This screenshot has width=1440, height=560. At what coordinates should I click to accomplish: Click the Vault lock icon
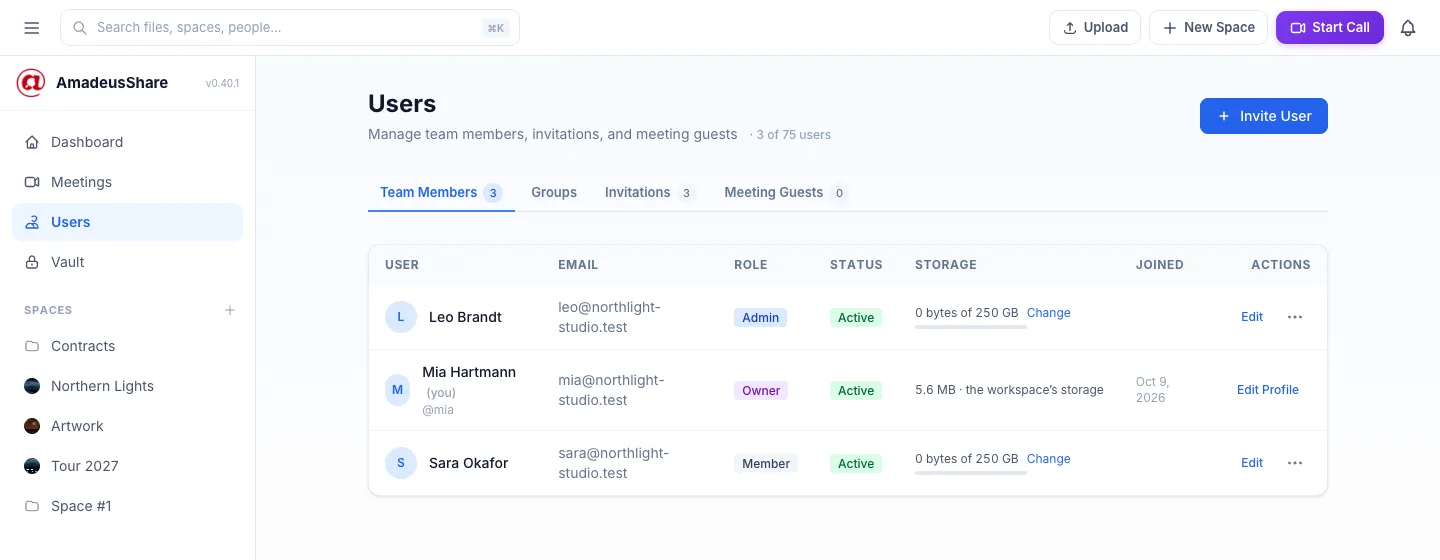click(x=32, y=262)
